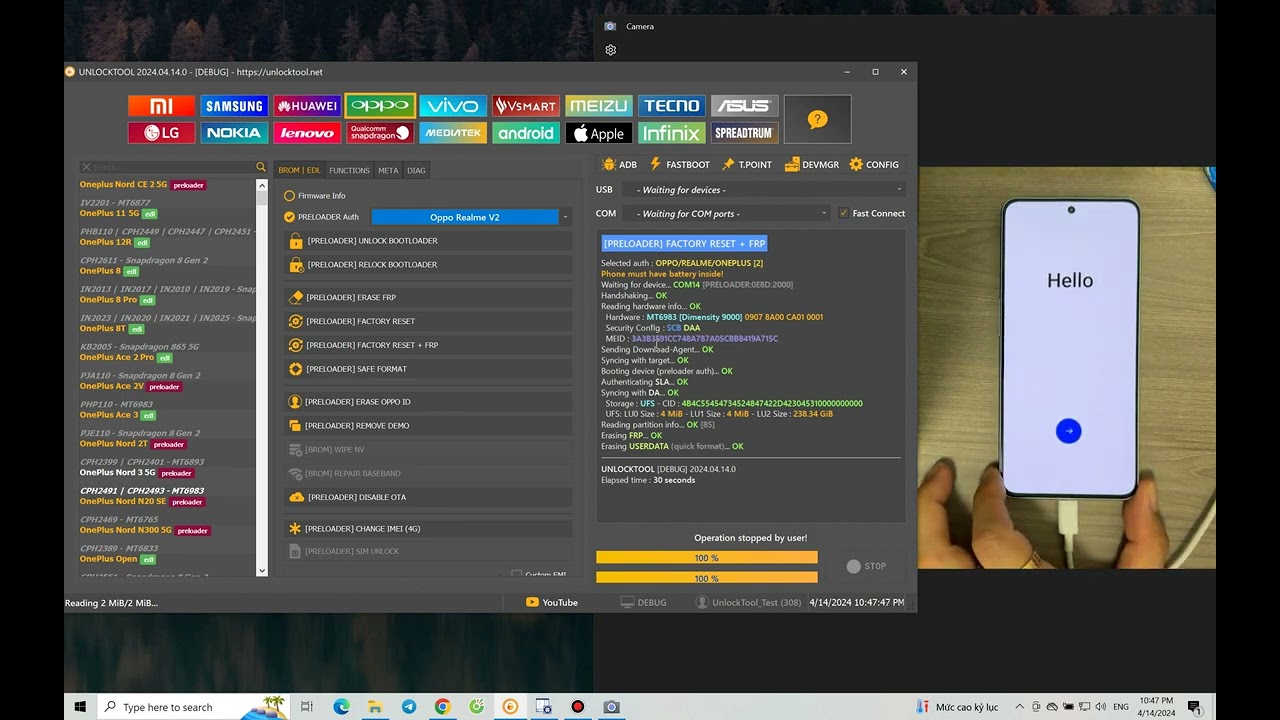Open the YouTube link in status bar
Screen dimensions: 1280x720
552,603
